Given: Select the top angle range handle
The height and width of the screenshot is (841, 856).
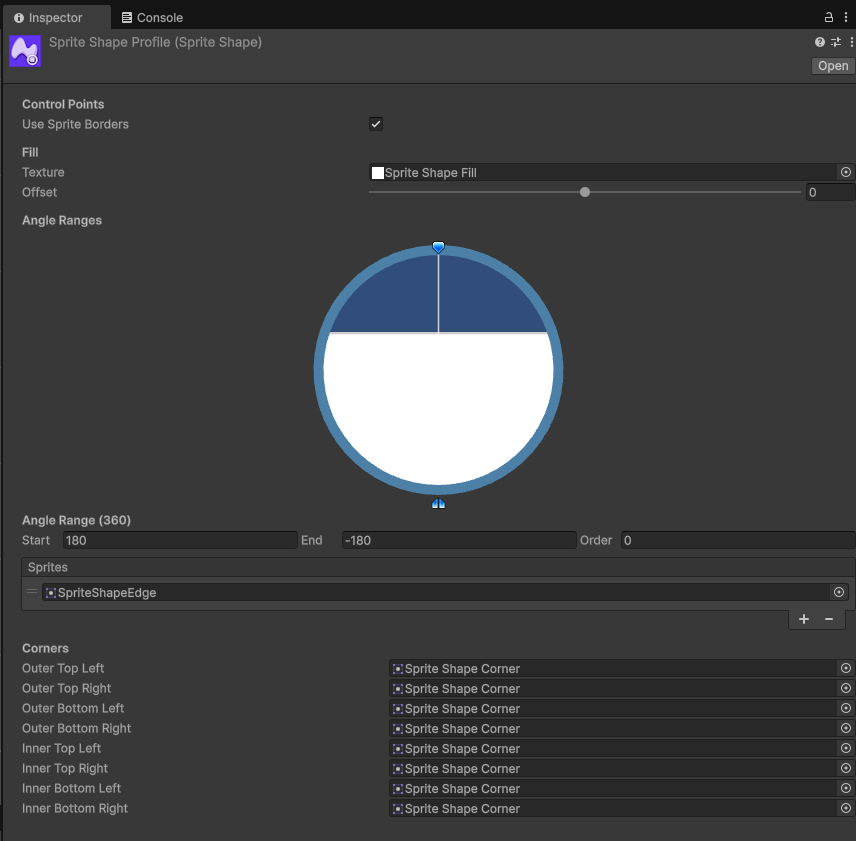Looking at the screenshot, I should click(438, 247).
